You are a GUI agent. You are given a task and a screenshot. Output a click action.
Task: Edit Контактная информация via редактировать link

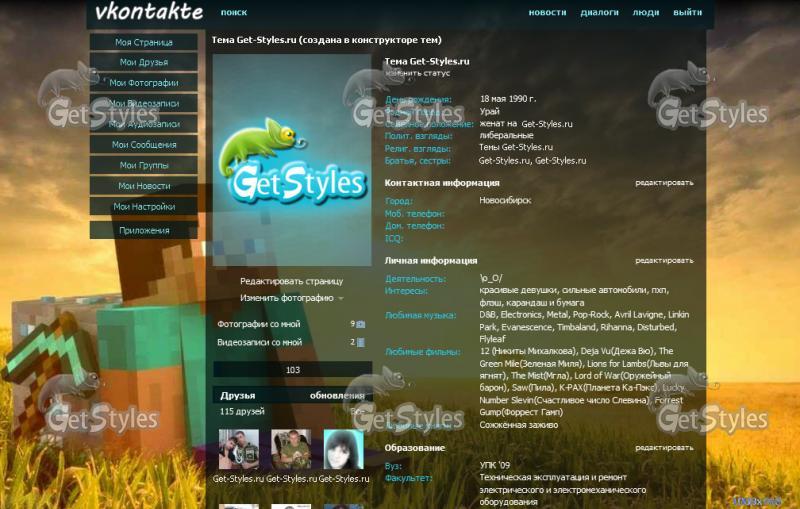pyautogui.click(x=664, y=183)
